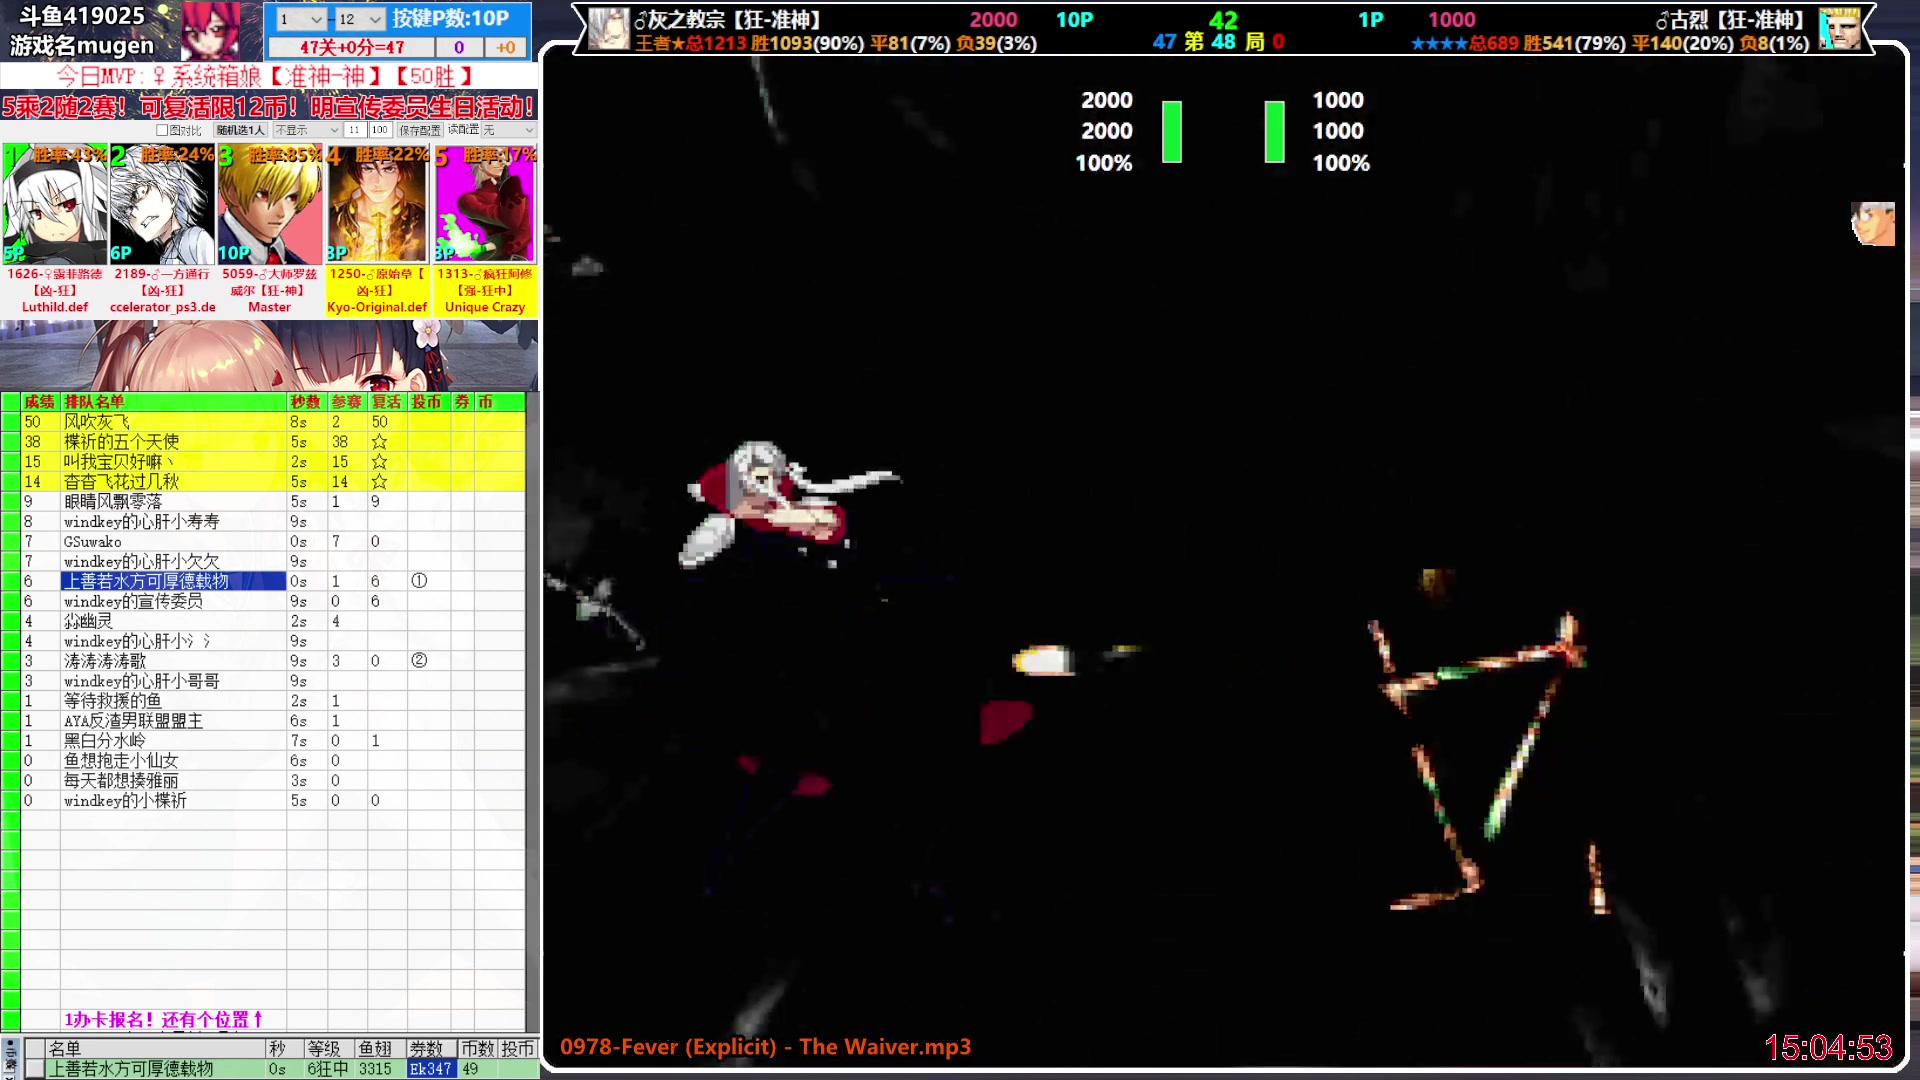
Task: Click the star icon in 蝶祈的五个天使 row
Action: [x=379, y=442]
